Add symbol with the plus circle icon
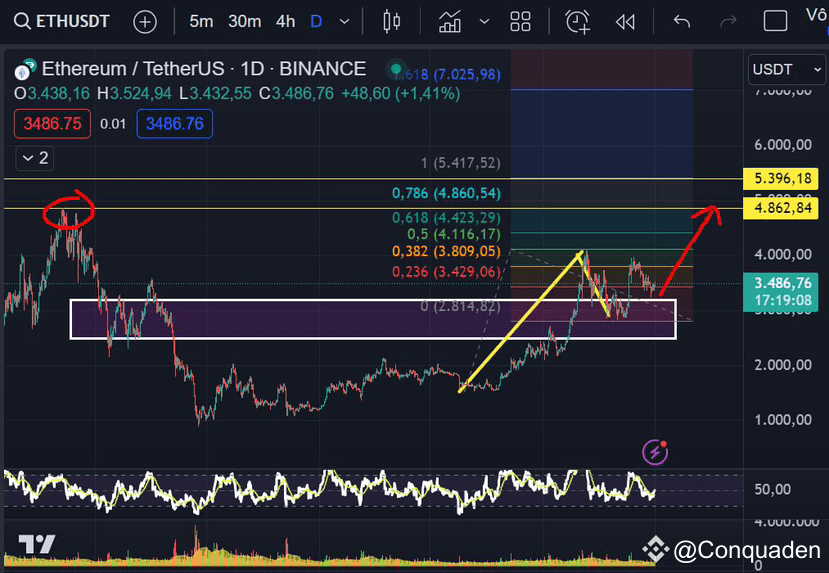The width and height of the screenshot is (829, 573). point(145,22)
